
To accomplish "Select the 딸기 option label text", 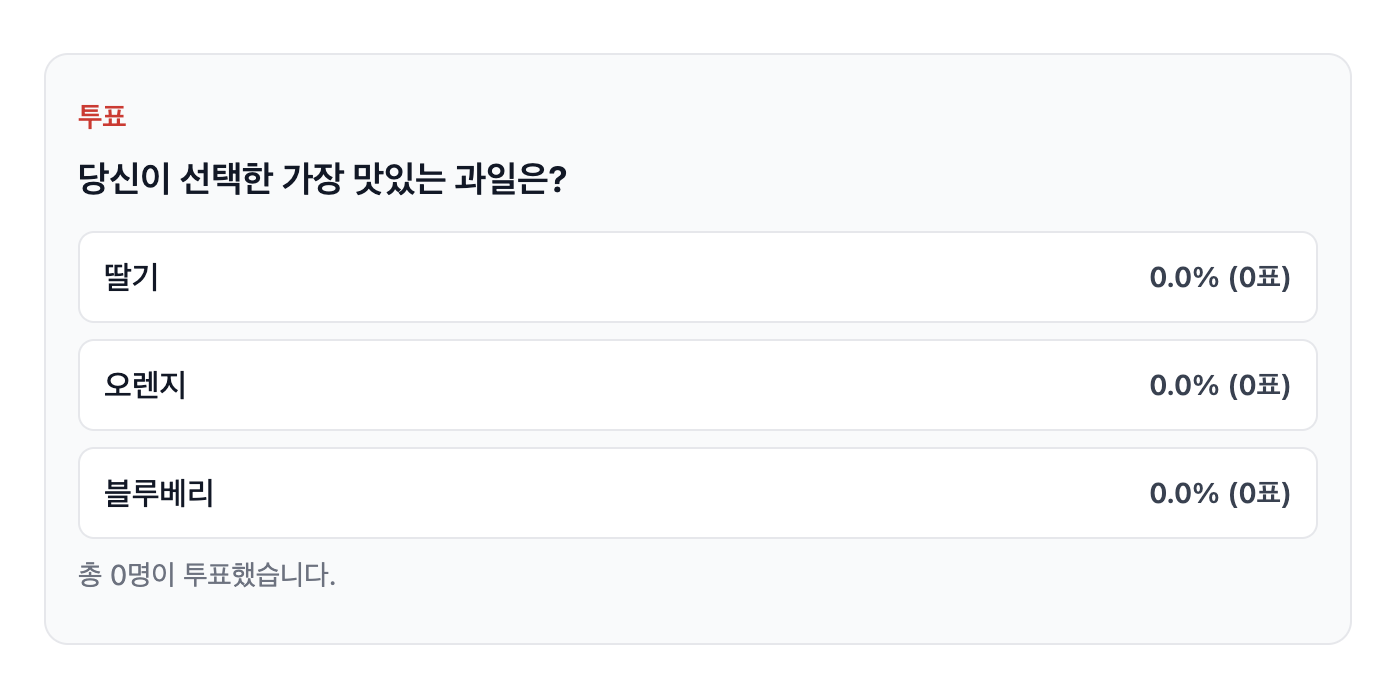I will 129,277.
